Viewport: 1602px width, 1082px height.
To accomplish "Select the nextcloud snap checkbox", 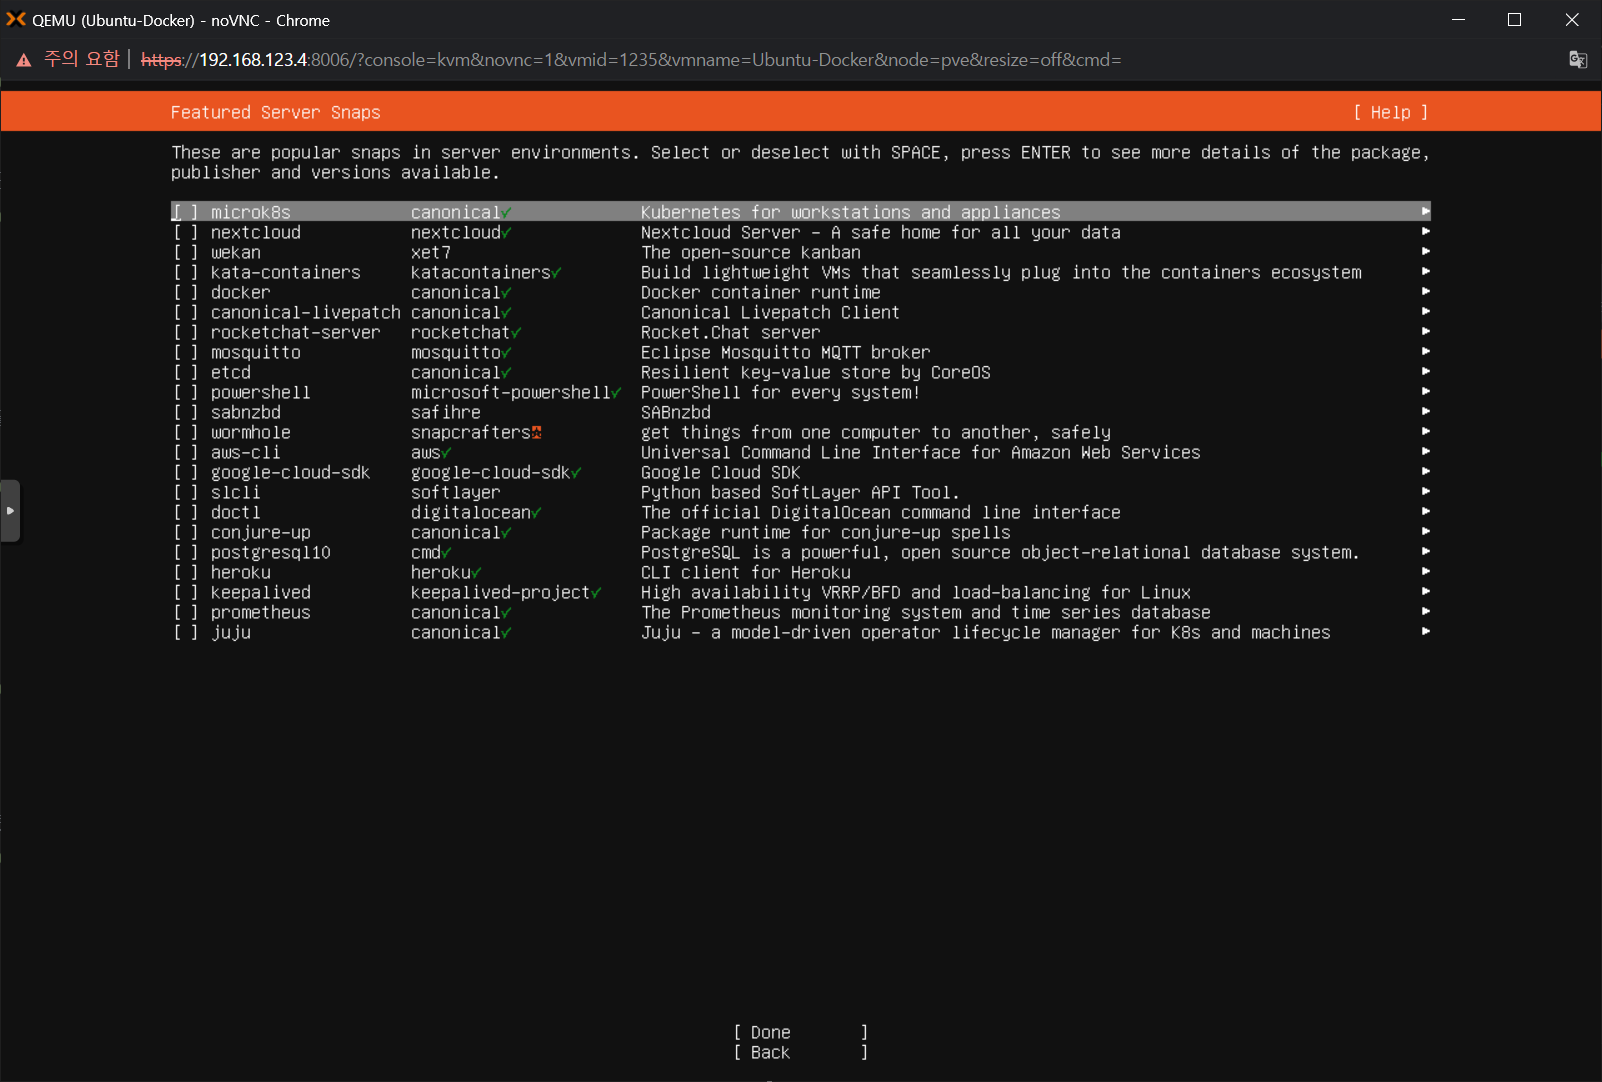I will tap(185, 232).
